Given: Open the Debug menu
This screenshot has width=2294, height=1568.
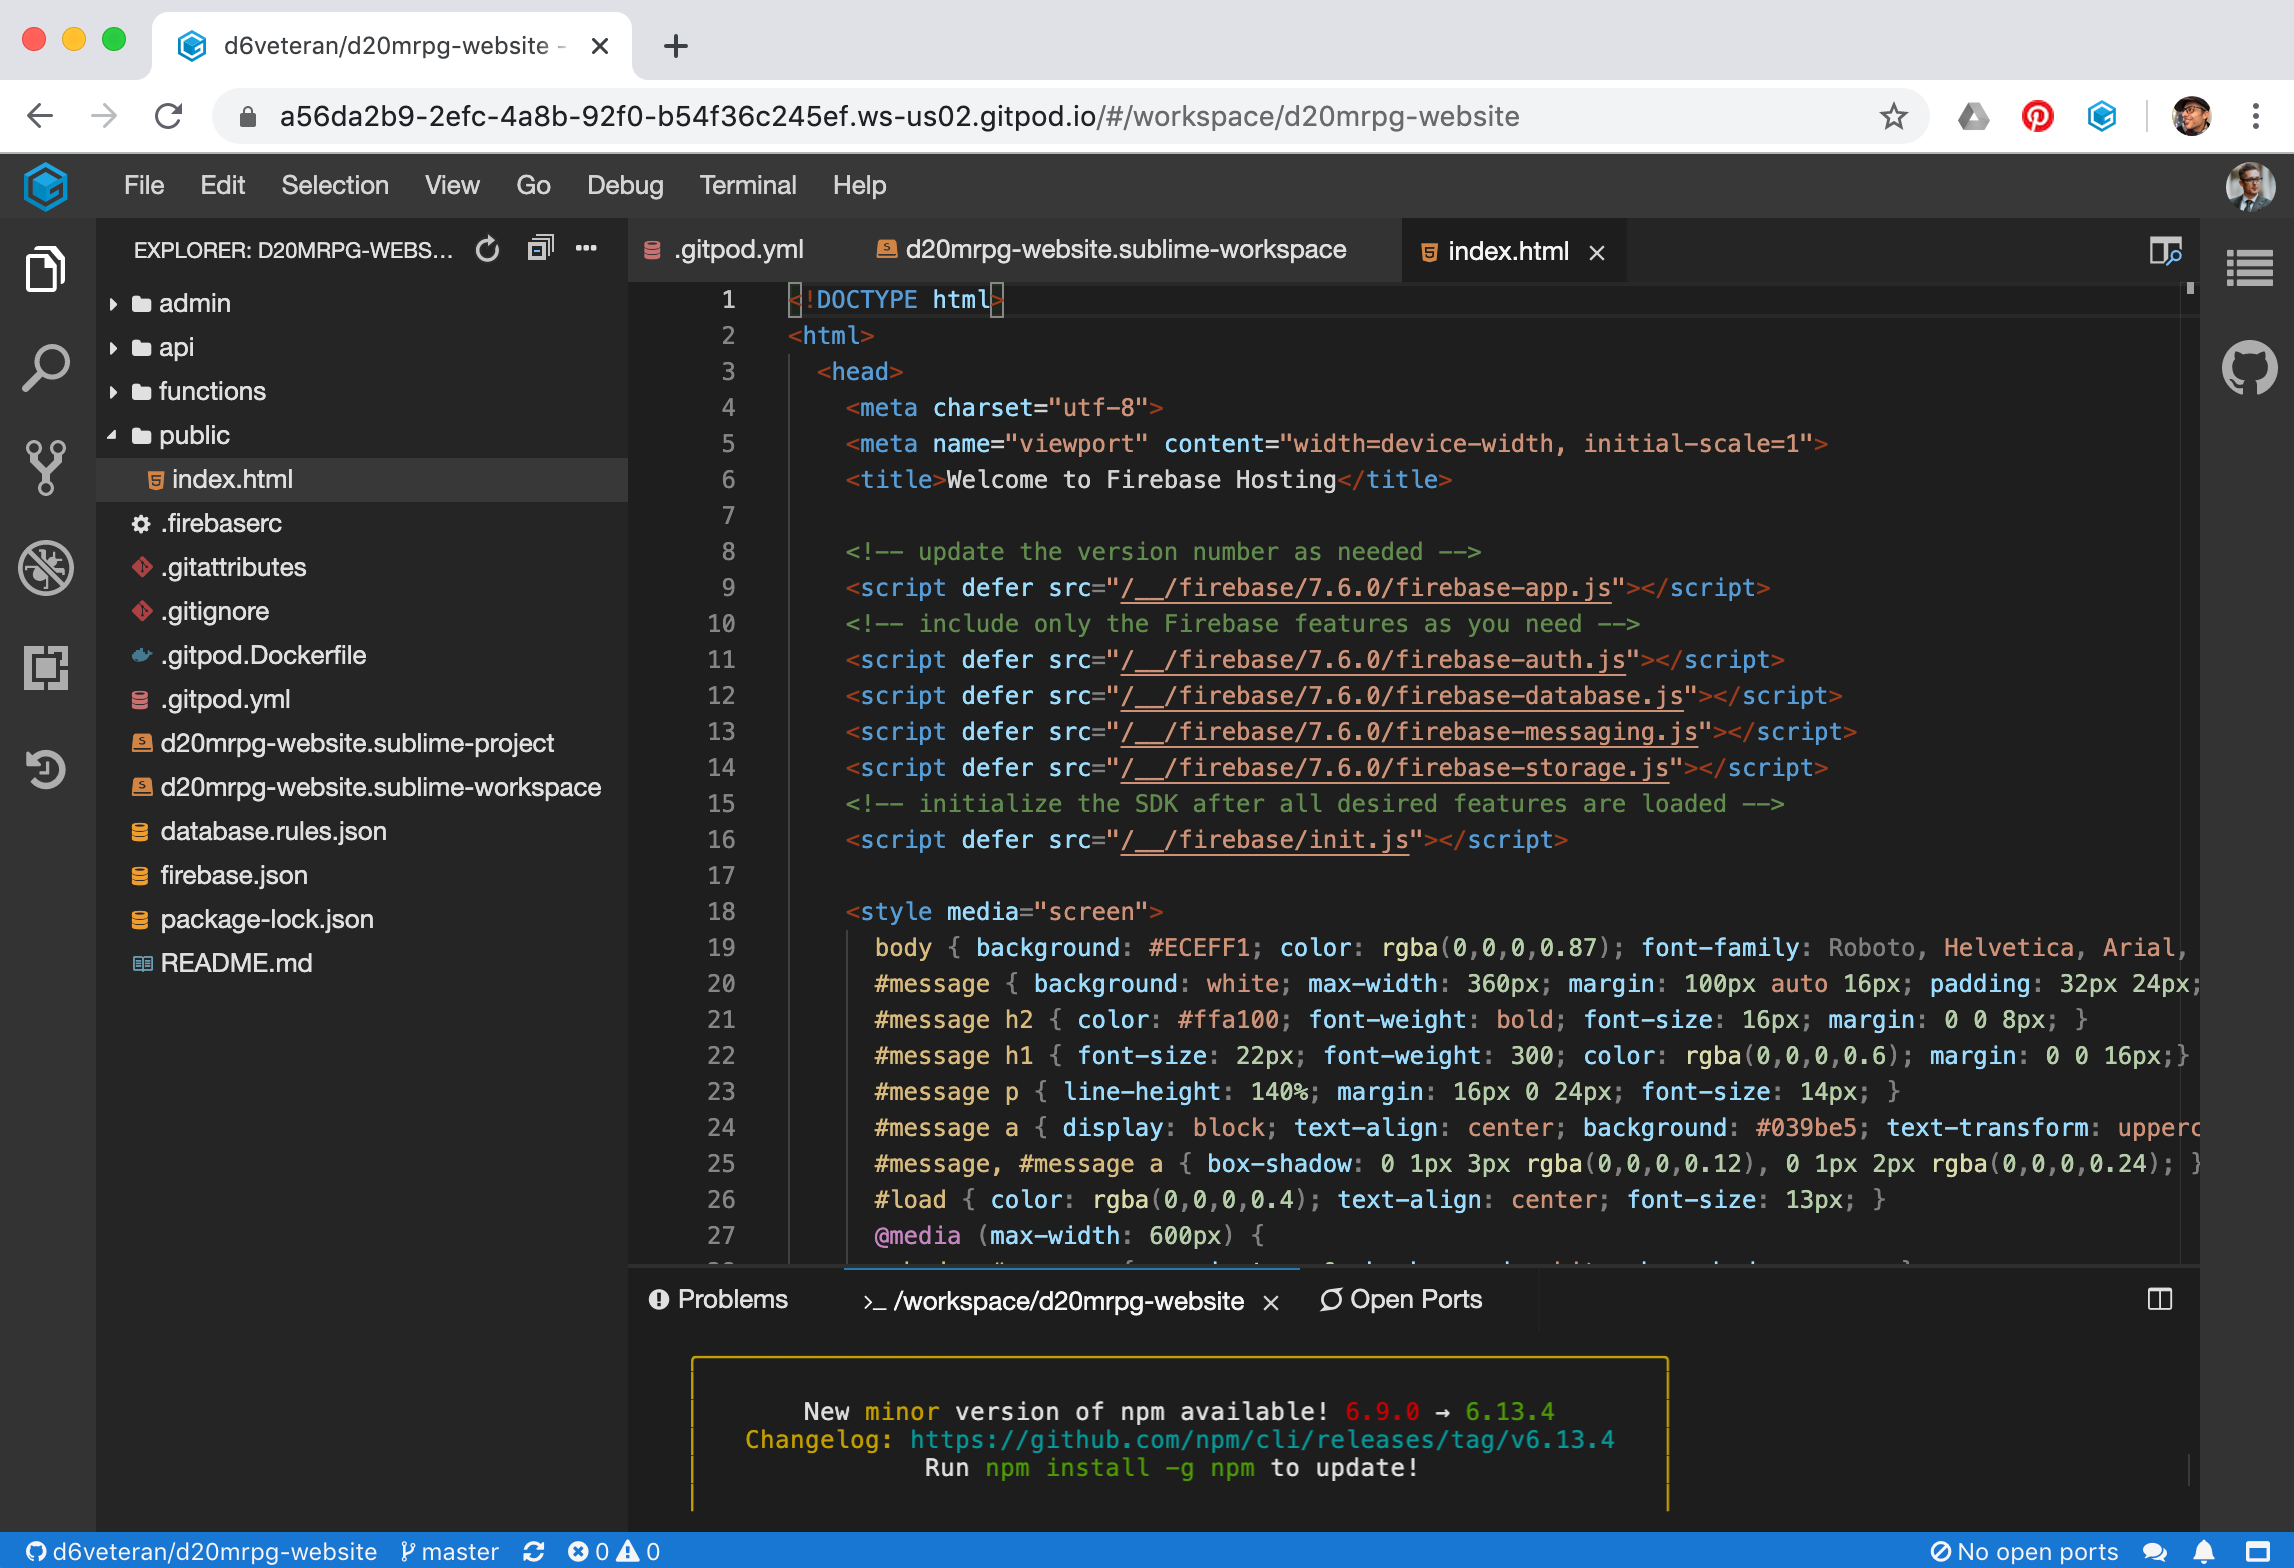Looking at the screenshot, I should 625,185.
